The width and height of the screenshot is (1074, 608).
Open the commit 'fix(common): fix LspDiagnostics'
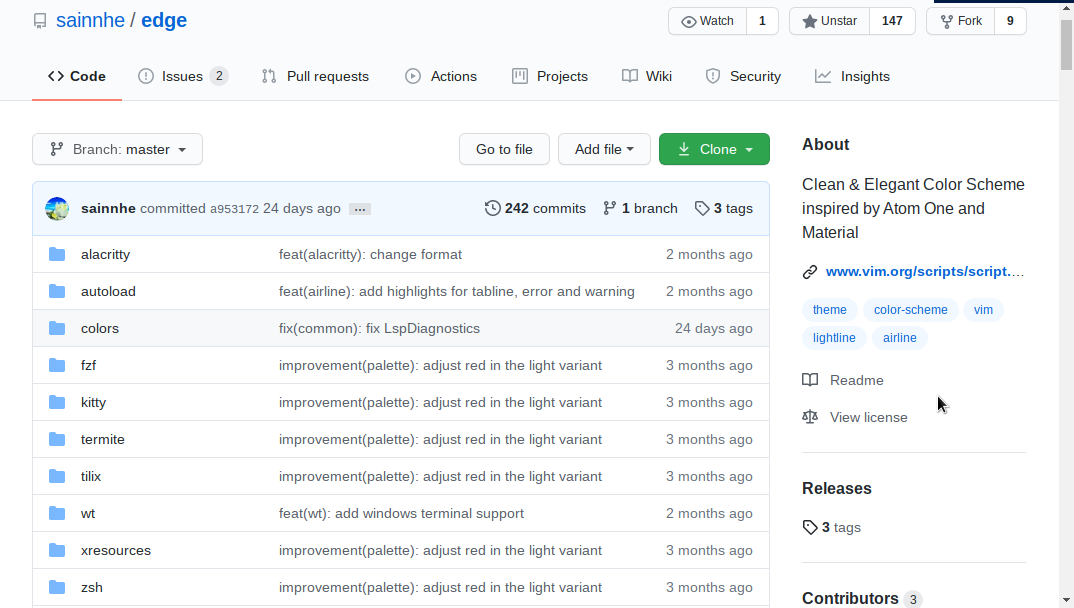379,329
